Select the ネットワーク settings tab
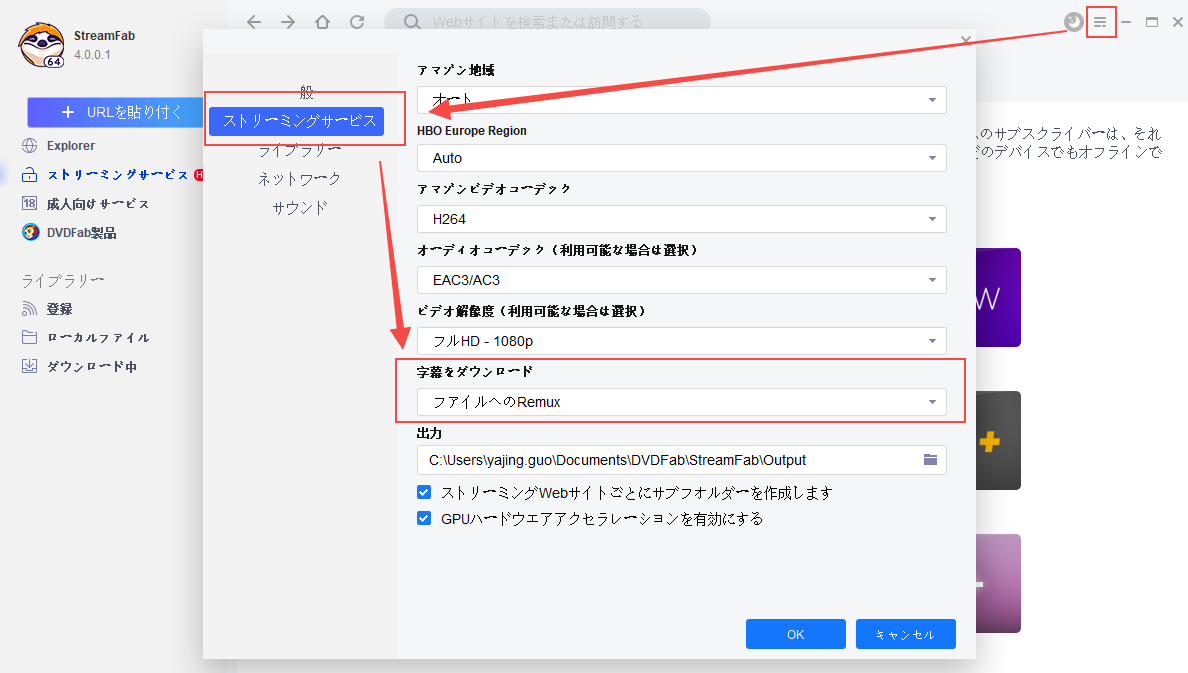 pos(299,179)
